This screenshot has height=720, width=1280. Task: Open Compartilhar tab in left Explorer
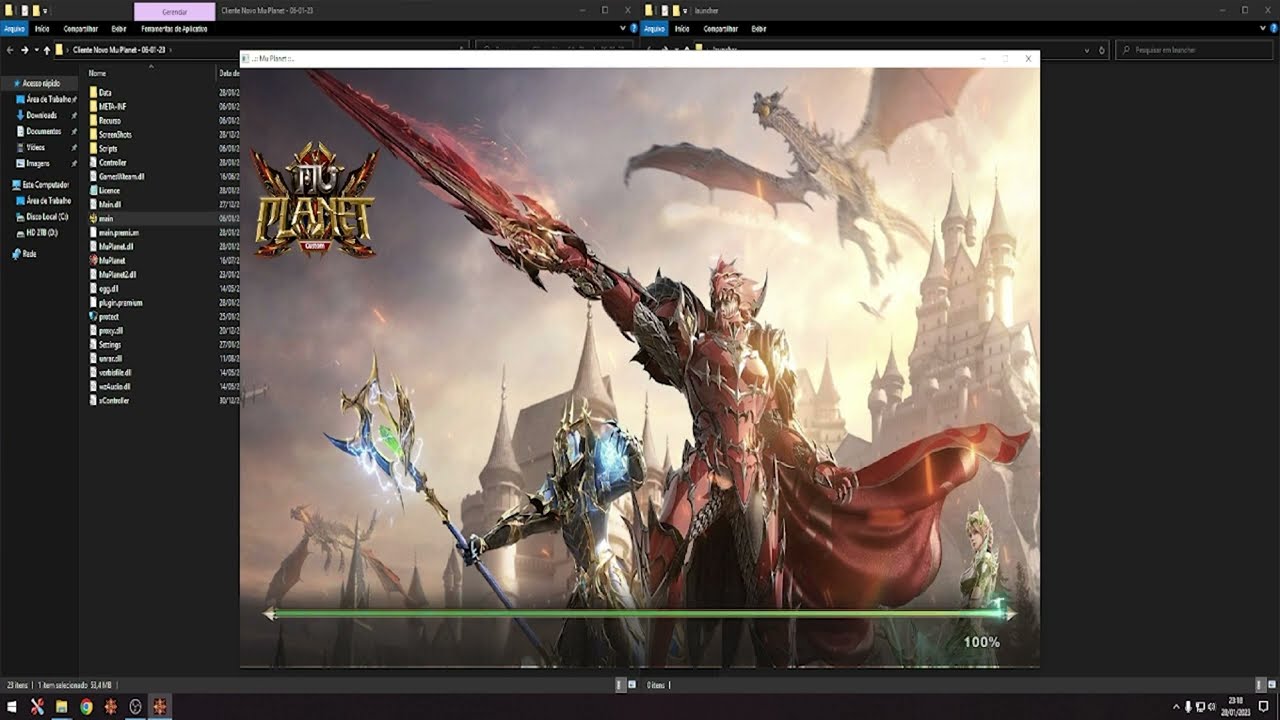tap(81, 29)
